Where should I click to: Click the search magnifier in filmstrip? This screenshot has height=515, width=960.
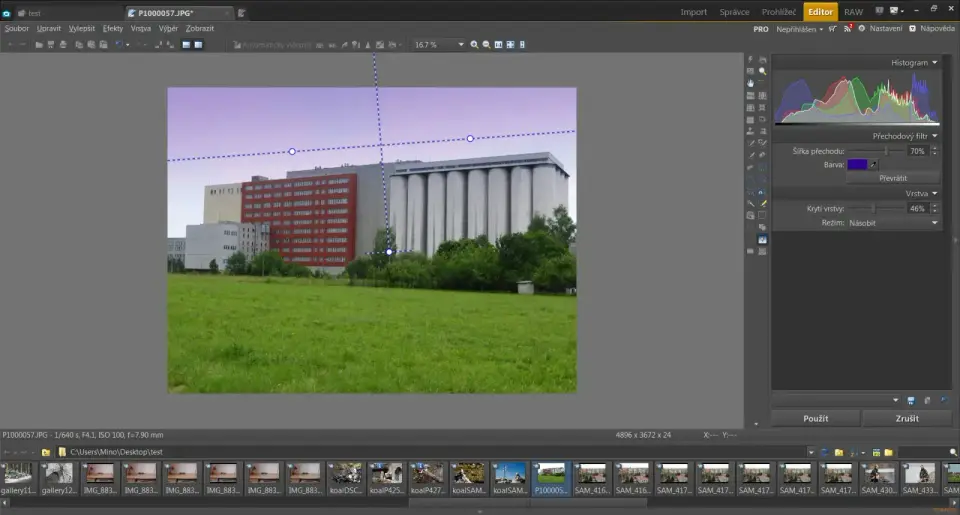point(953,452)
